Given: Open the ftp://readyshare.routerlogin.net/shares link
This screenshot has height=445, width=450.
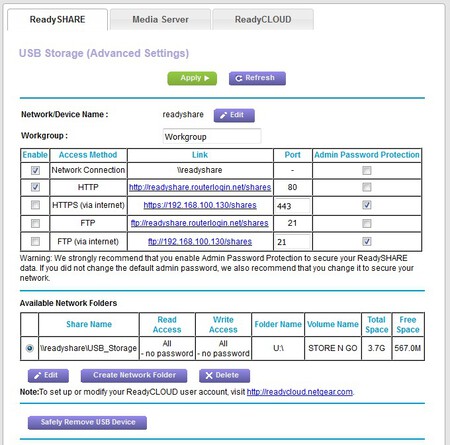Looking at the screenshot, I should (200, 223).
